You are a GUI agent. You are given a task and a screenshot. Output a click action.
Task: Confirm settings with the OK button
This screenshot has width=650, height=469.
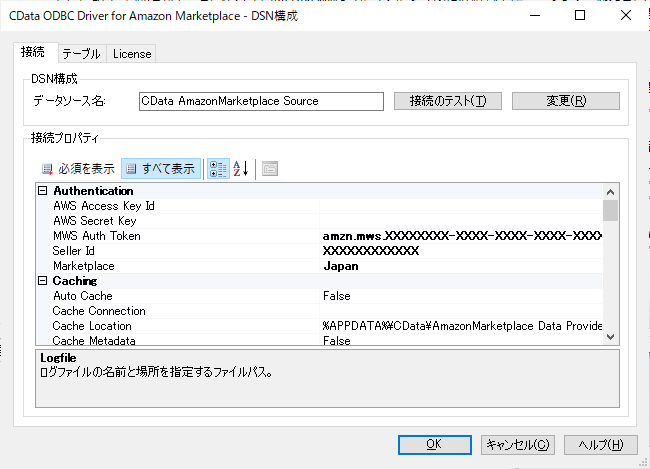[434, 445]
